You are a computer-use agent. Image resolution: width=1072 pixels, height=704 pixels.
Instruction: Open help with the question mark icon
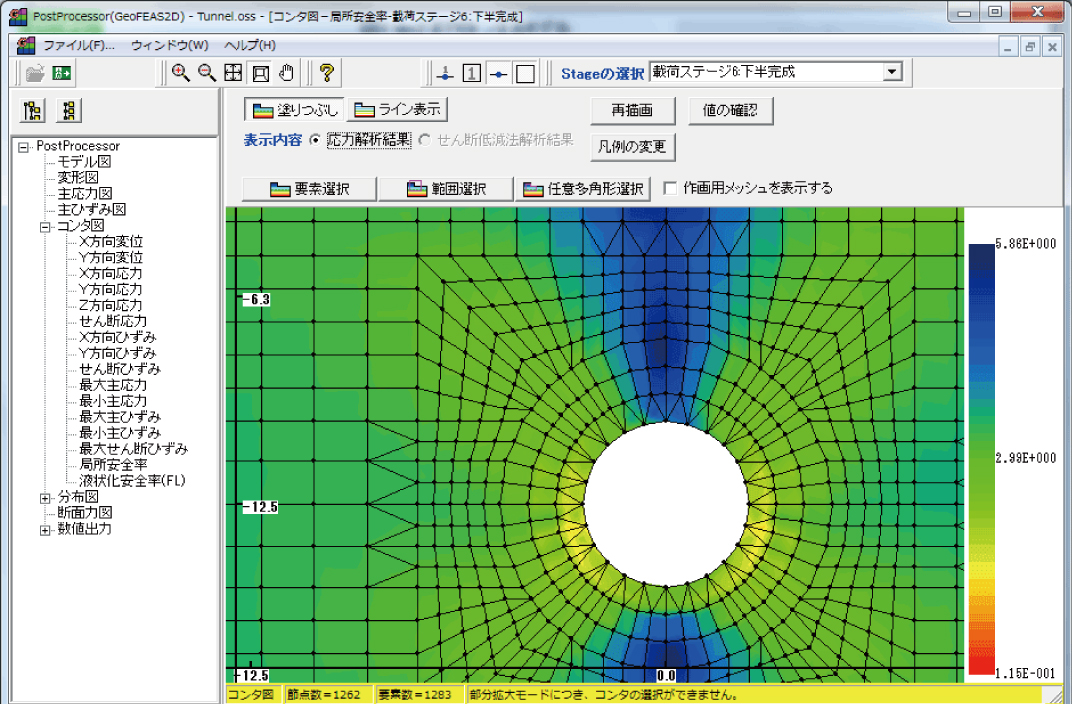327,72
